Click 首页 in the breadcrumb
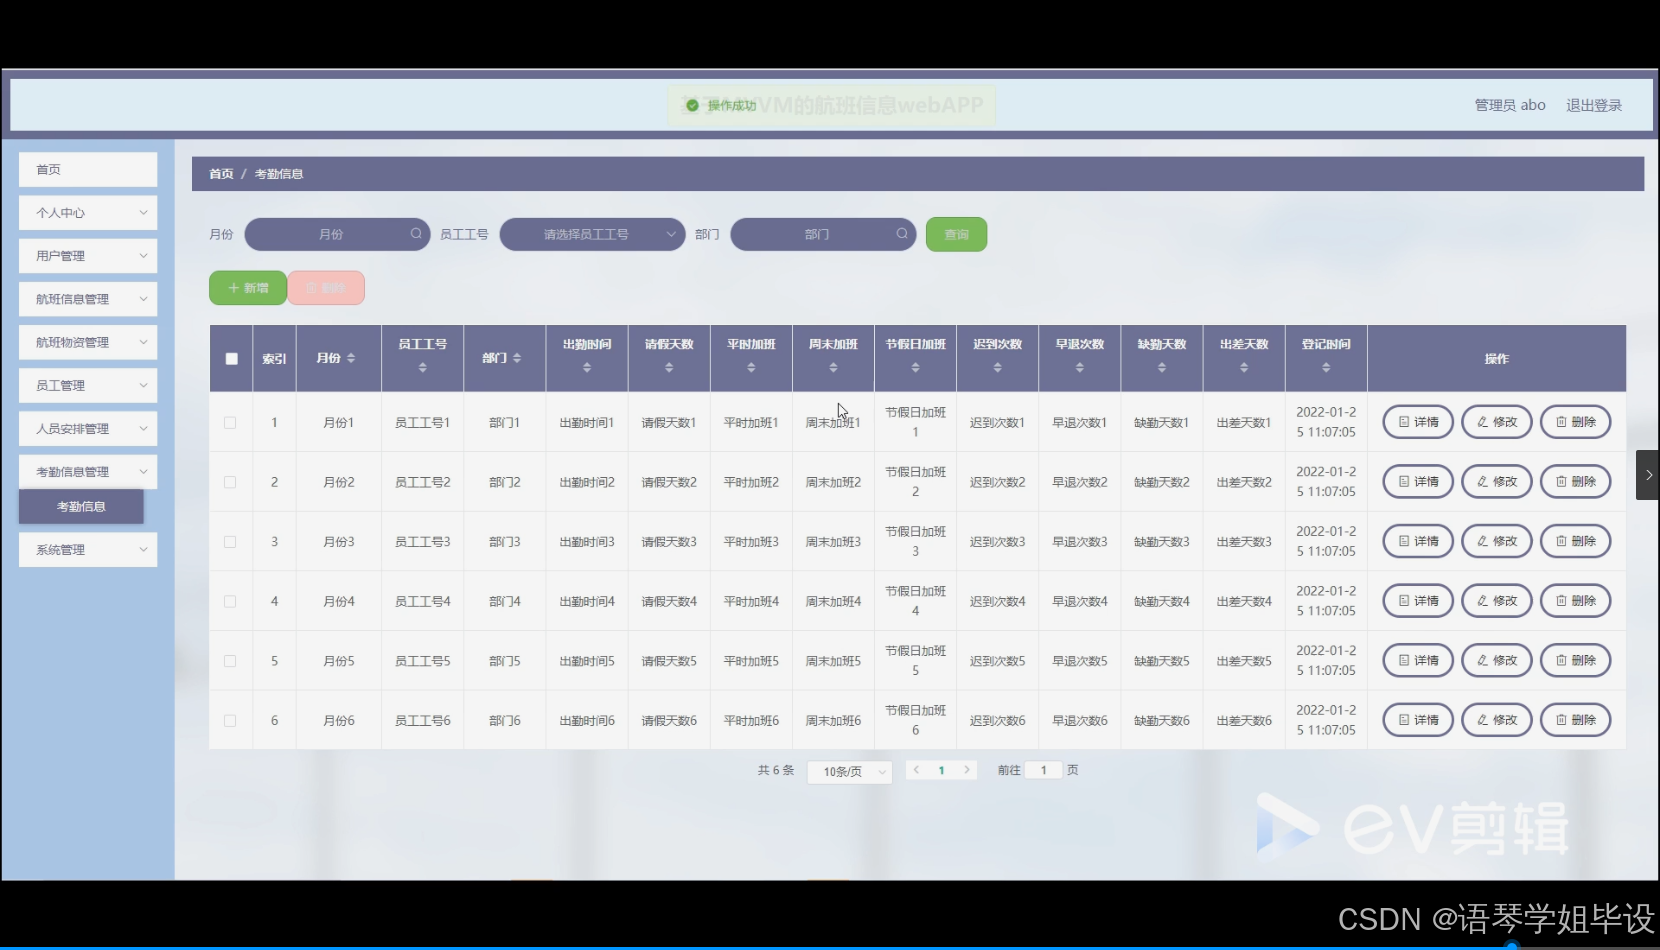Screen dimensions: 1660x950 (221, 174)
